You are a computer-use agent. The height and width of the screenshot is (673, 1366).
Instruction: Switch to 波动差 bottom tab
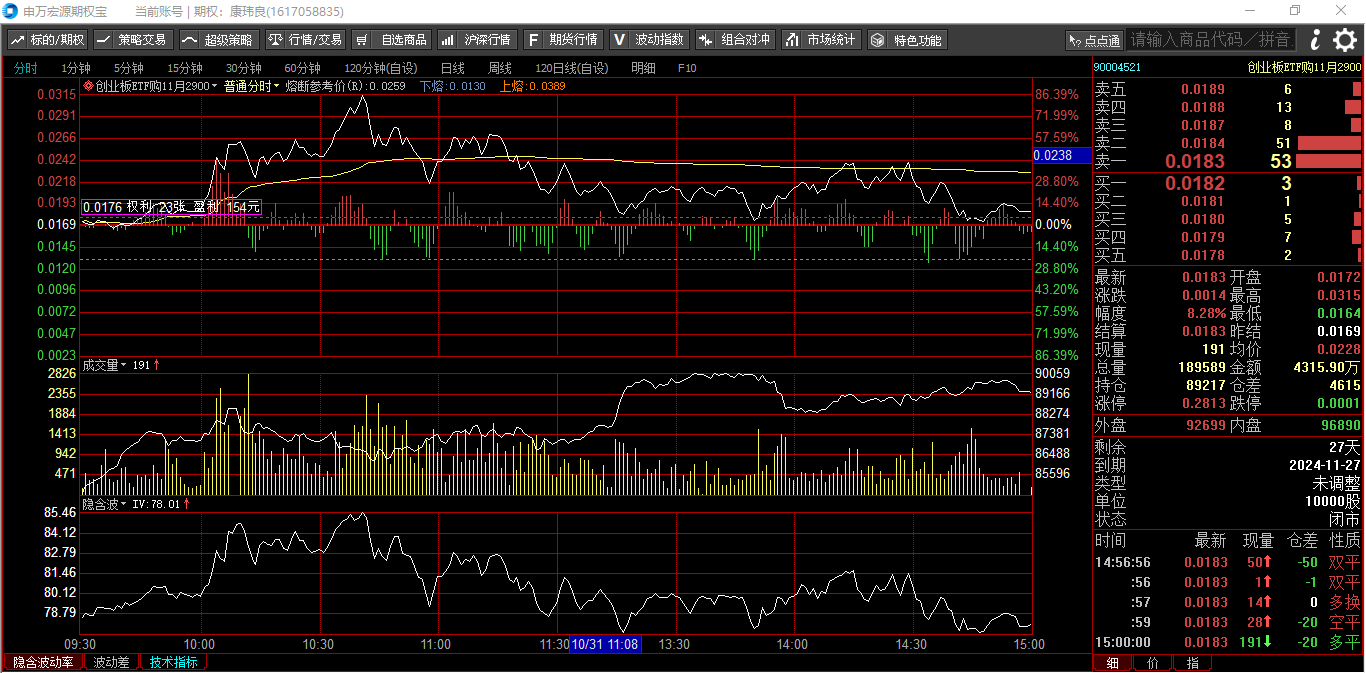coord(111,662)
